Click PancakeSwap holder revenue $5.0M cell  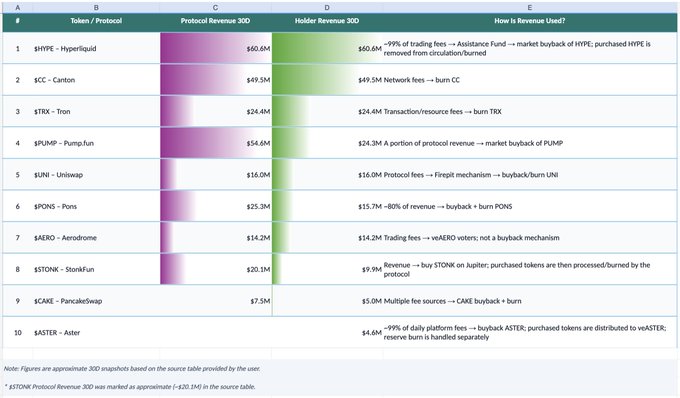[327, 301]
